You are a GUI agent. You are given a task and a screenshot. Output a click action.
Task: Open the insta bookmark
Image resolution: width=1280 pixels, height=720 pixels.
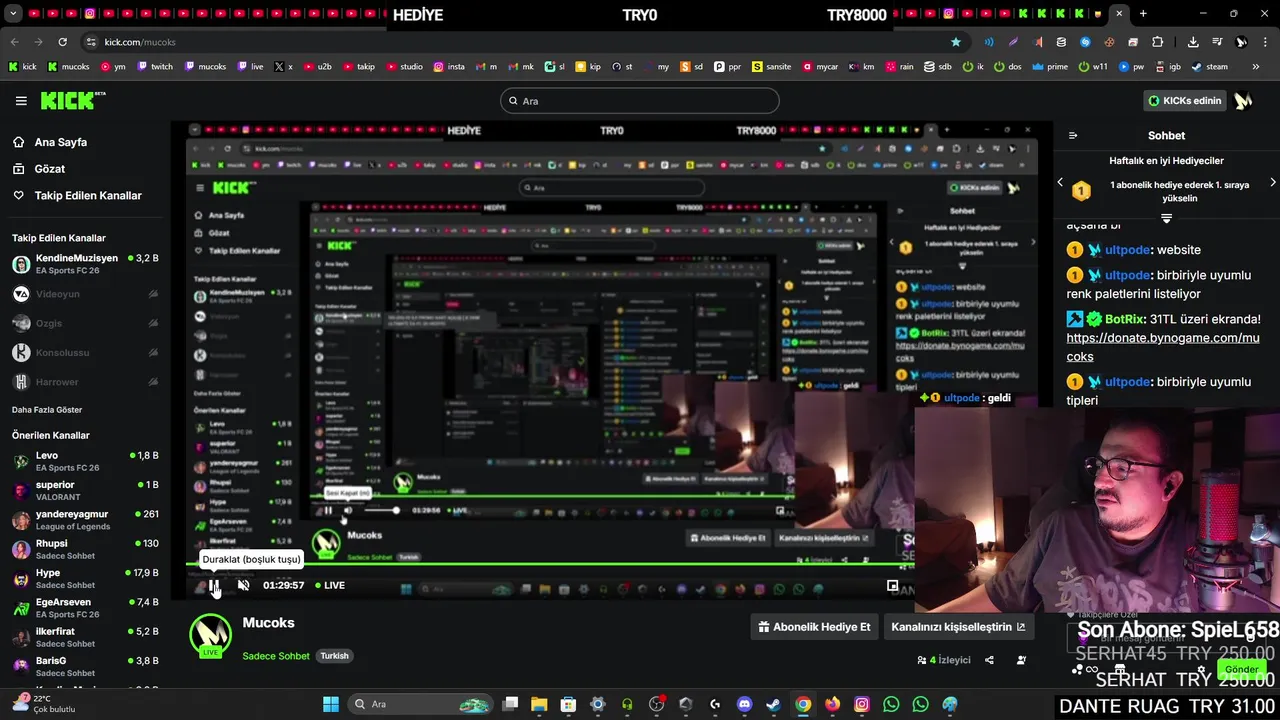449,67
